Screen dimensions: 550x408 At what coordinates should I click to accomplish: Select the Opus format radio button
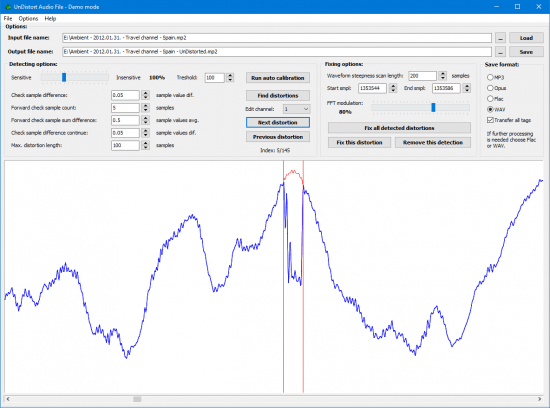click(x=490, y=88)
